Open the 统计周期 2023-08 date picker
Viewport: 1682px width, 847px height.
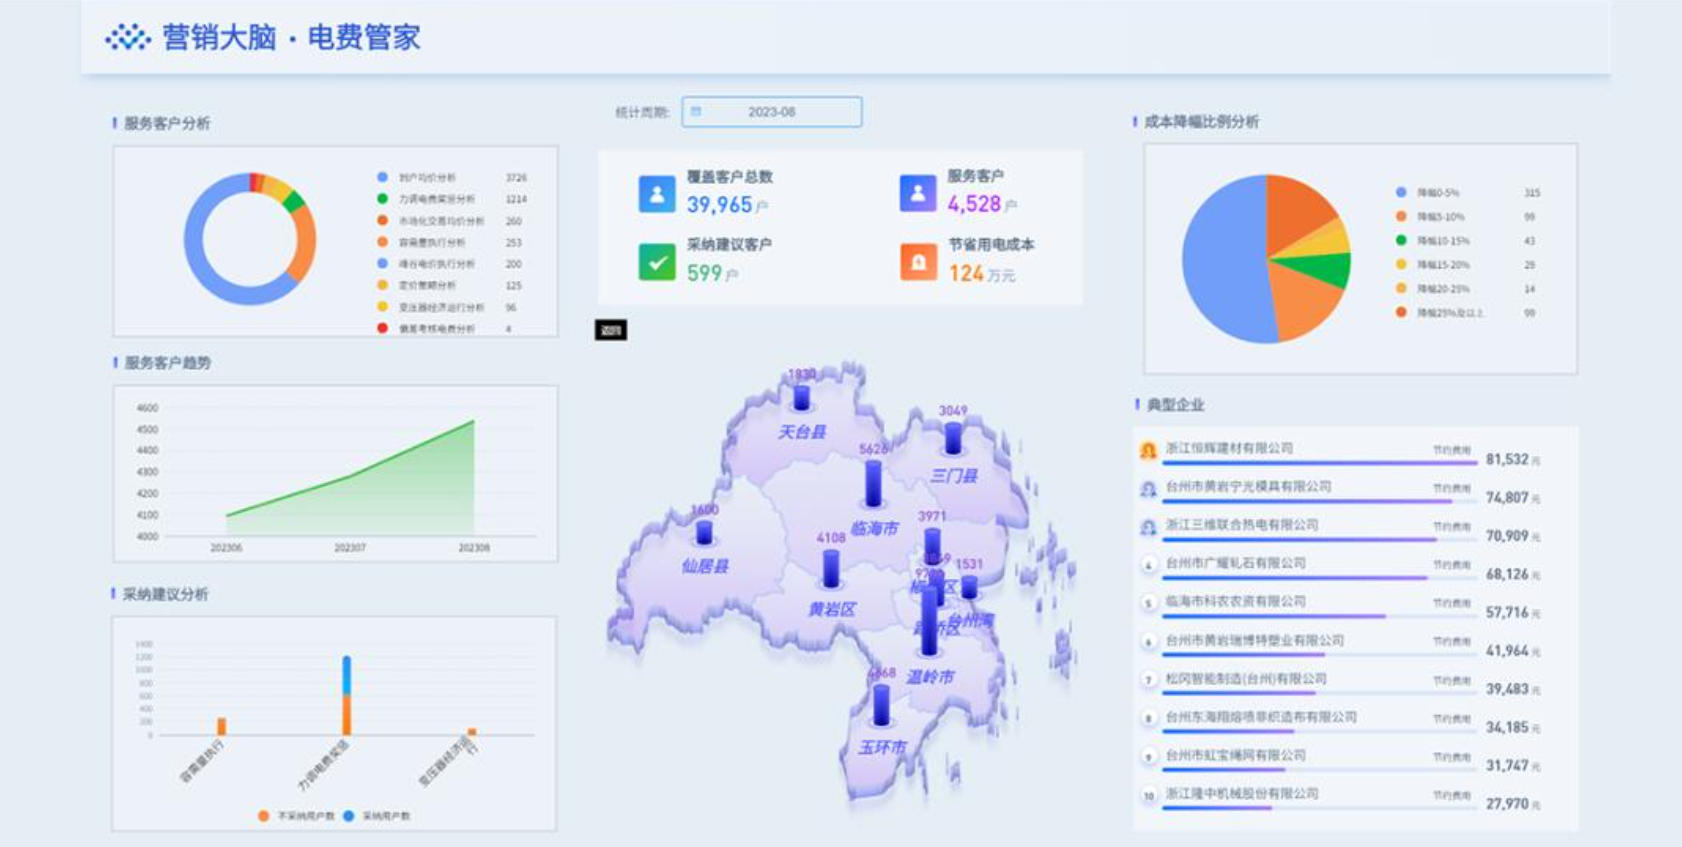click(771, 112)
